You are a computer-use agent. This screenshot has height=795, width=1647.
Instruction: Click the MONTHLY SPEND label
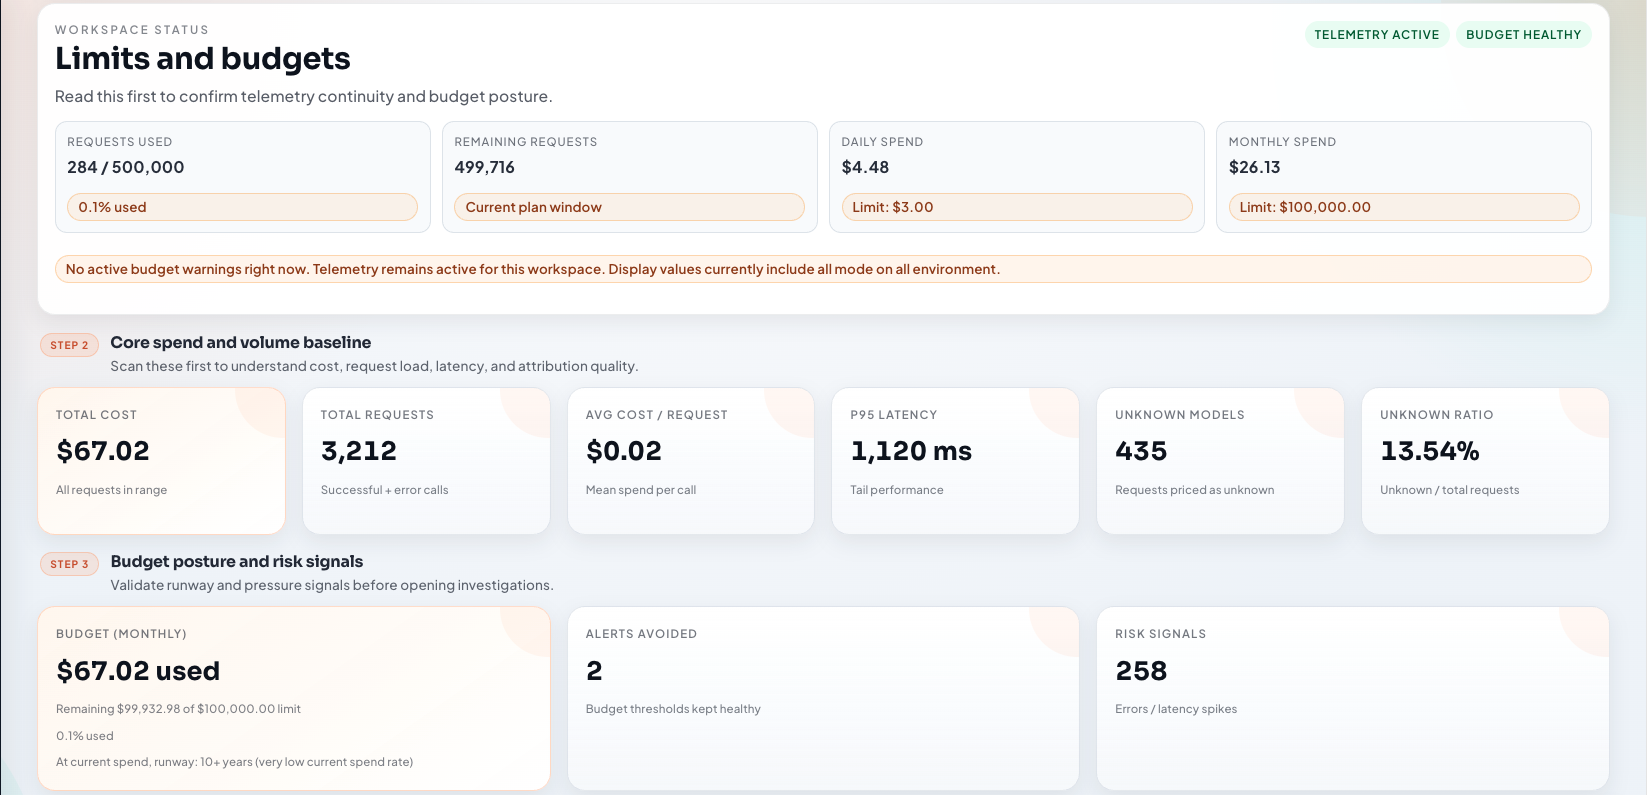click(x=1282, y=142)
